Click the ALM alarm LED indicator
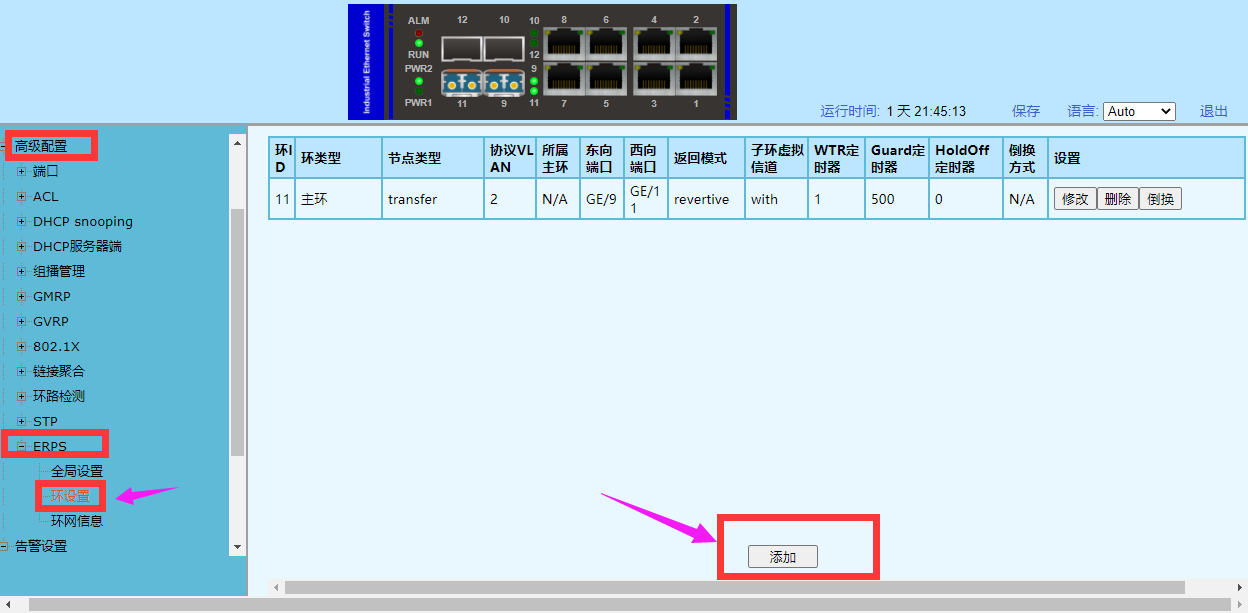This screenshot has height=613, width=1248. click(418, 32)
